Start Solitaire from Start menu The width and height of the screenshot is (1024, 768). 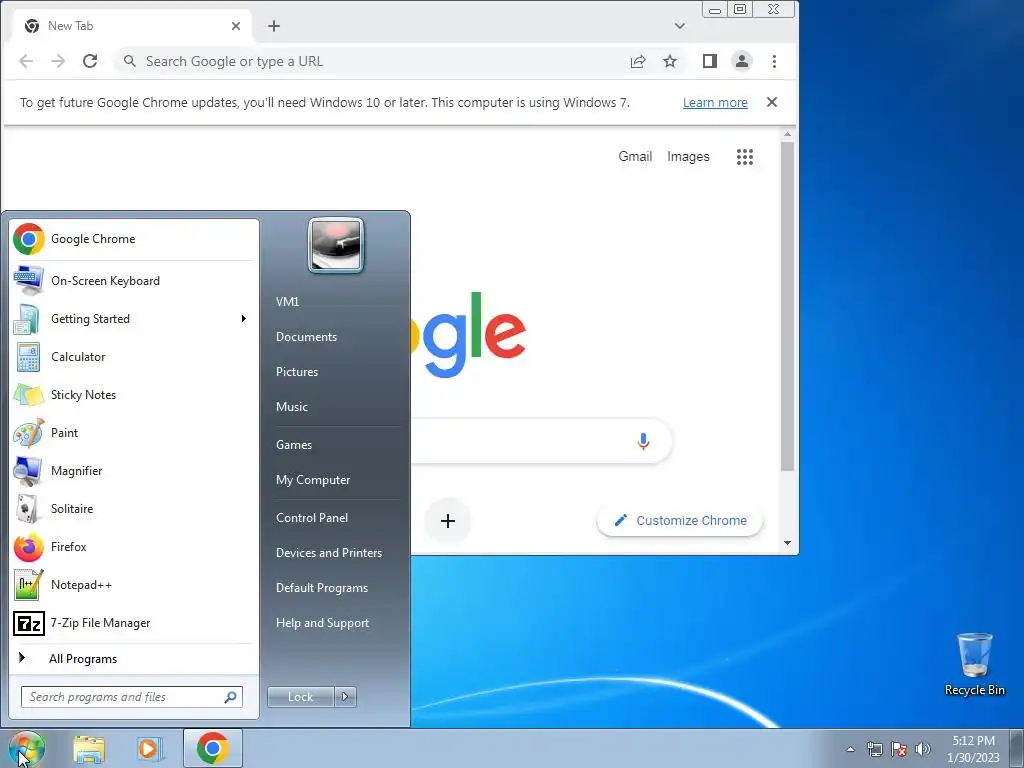[133, 508]
